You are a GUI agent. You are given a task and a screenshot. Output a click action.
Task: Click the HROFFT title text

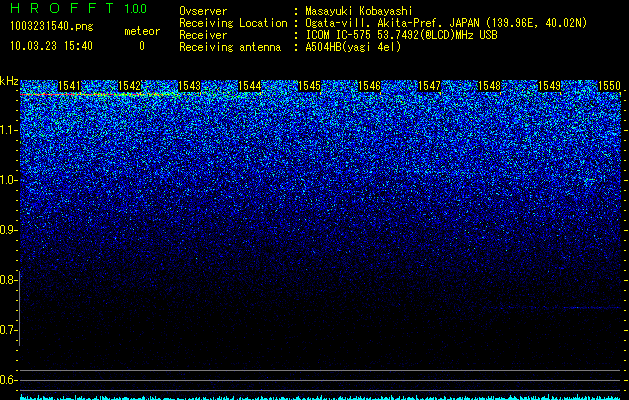[x=62, y=8]
